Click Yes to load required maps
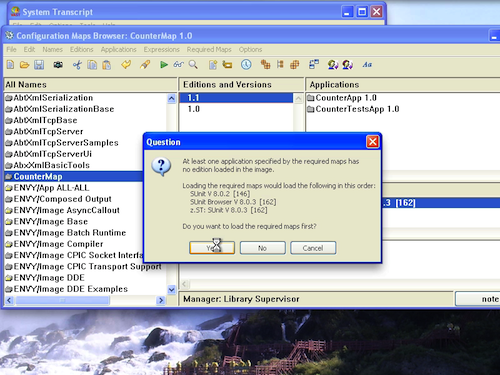Image resolution: width=500 pixels, height=375 pixels. [x=212, y=248]
